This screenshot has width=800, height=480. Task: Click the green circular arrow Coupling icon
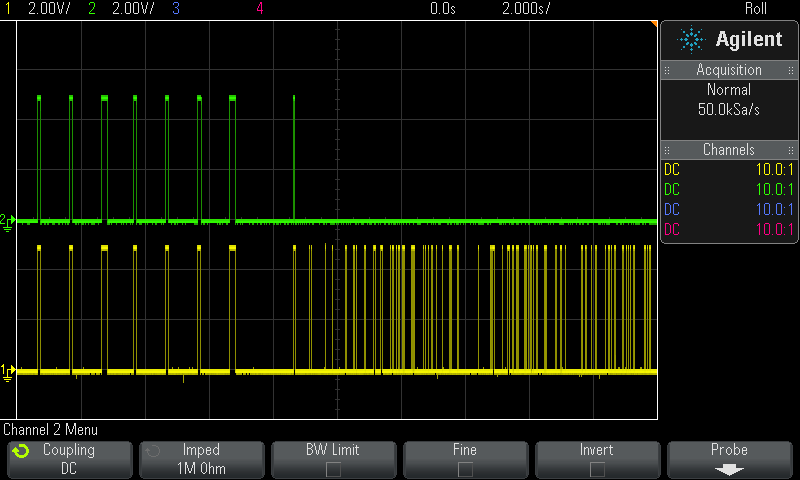tap(21, 451)
